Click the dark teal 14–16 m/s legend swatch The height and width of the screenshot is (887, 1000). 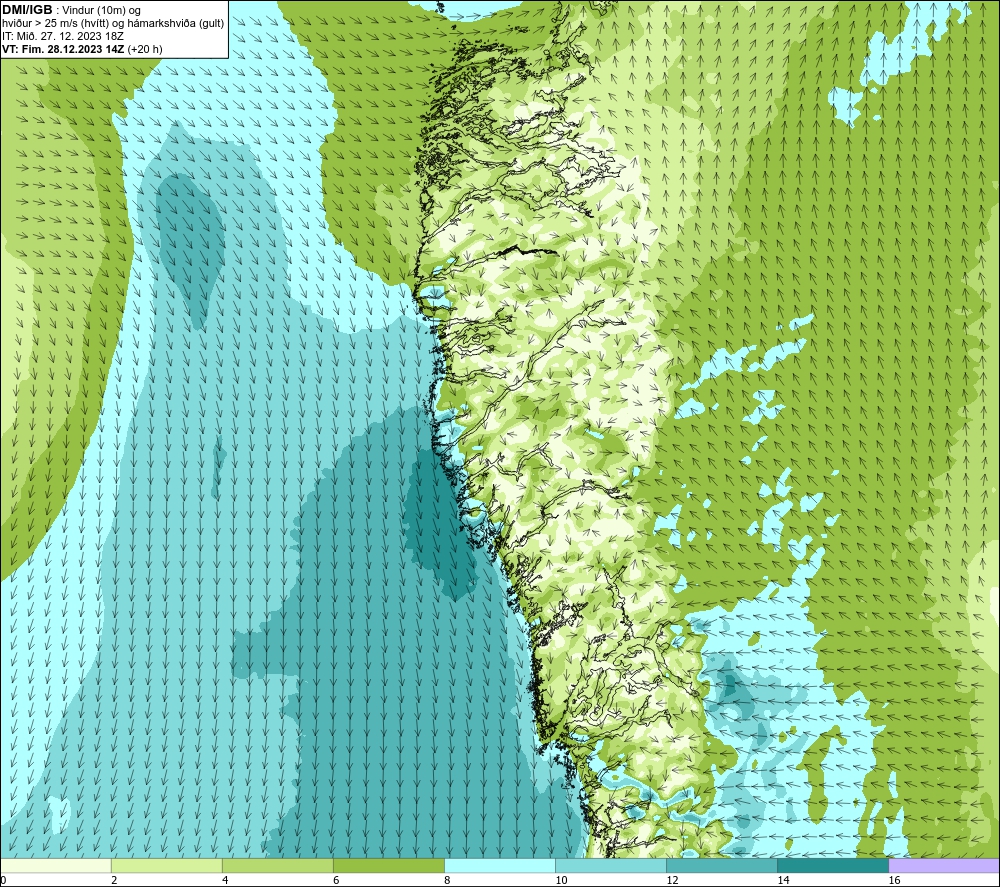(833, 865)
